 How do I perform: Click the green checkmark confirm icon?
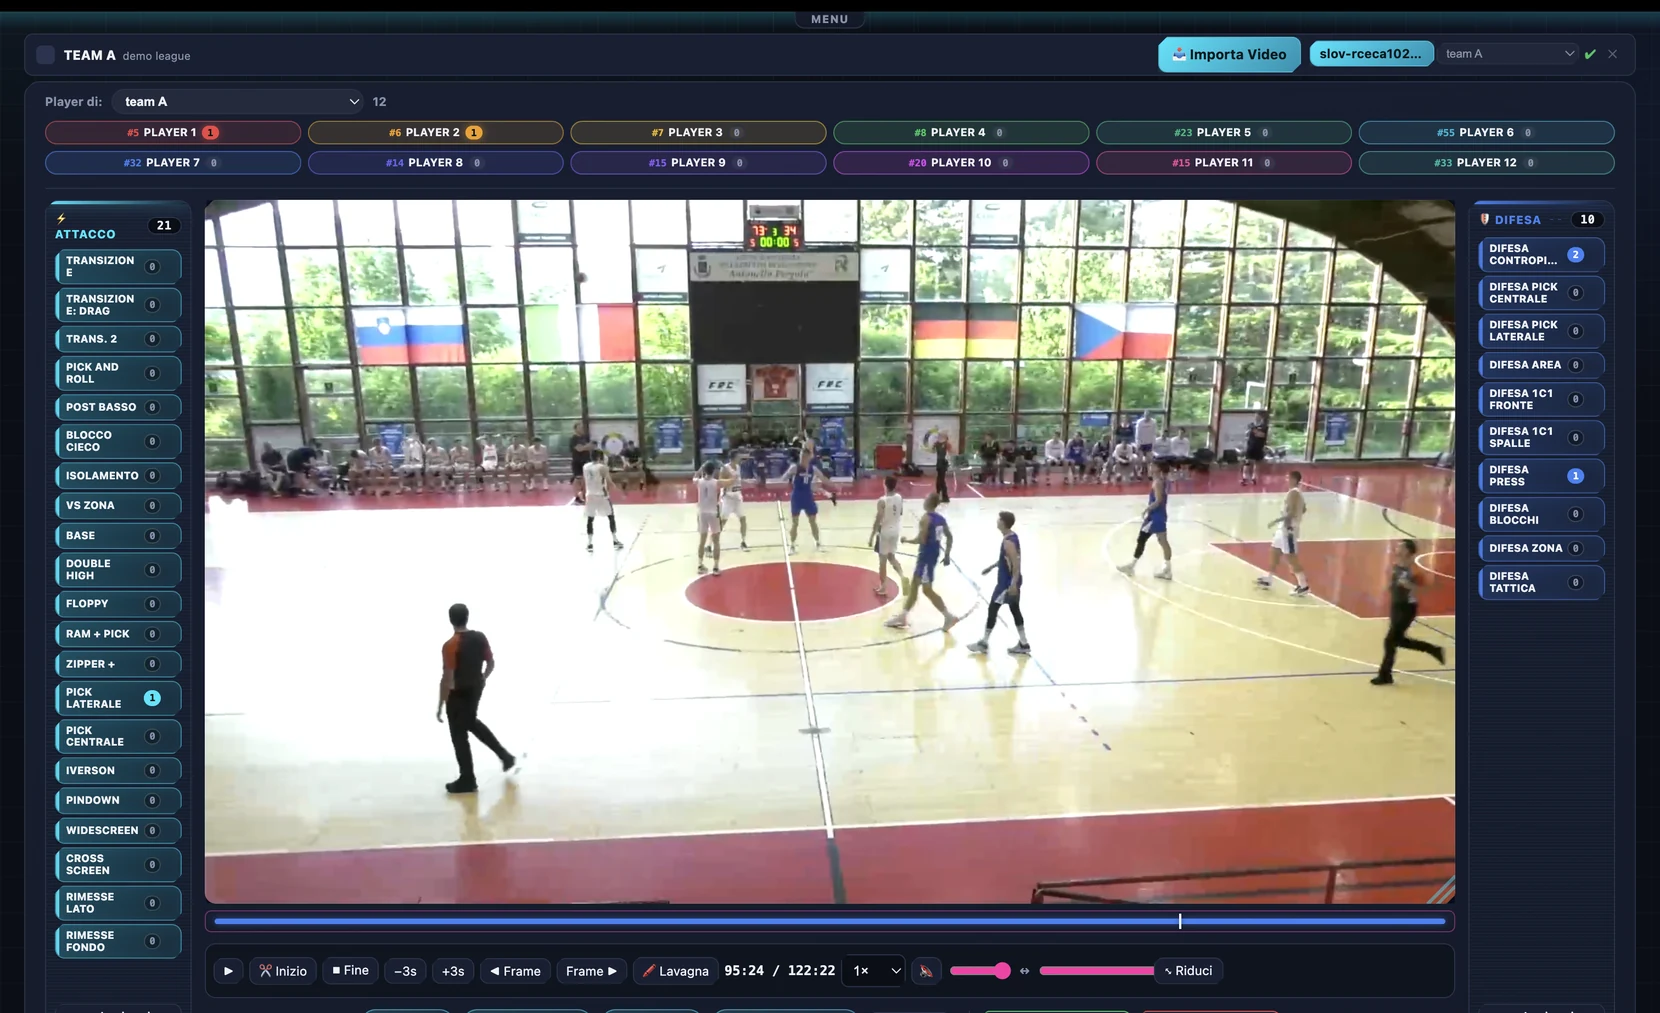pyautogui.click(x=1590, y=54)
